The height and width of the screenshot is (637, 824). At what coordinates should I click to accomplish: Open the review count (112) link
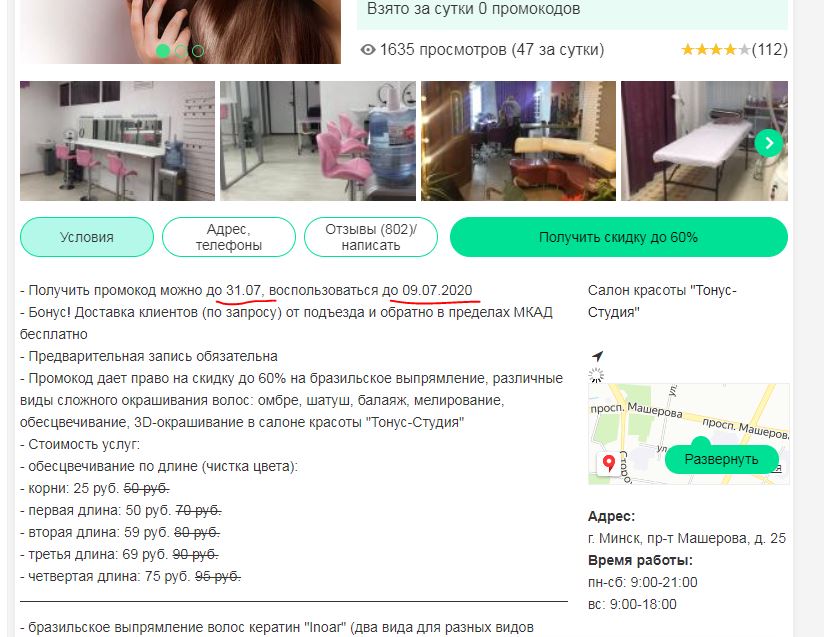coord(770,49)
